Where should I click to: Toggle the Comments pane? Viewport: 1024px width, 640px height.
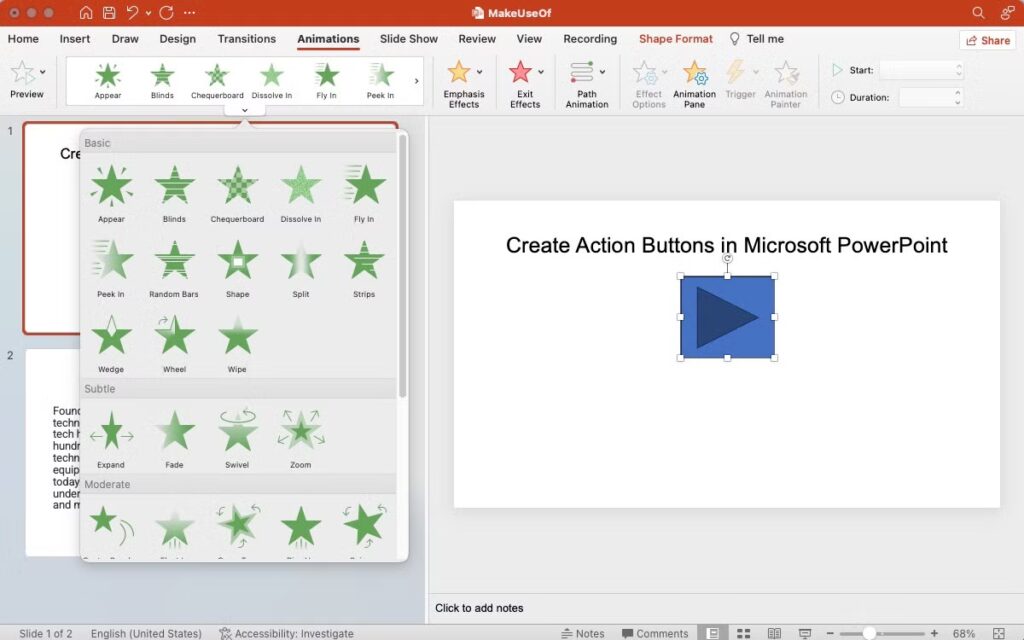pos(655,632)
